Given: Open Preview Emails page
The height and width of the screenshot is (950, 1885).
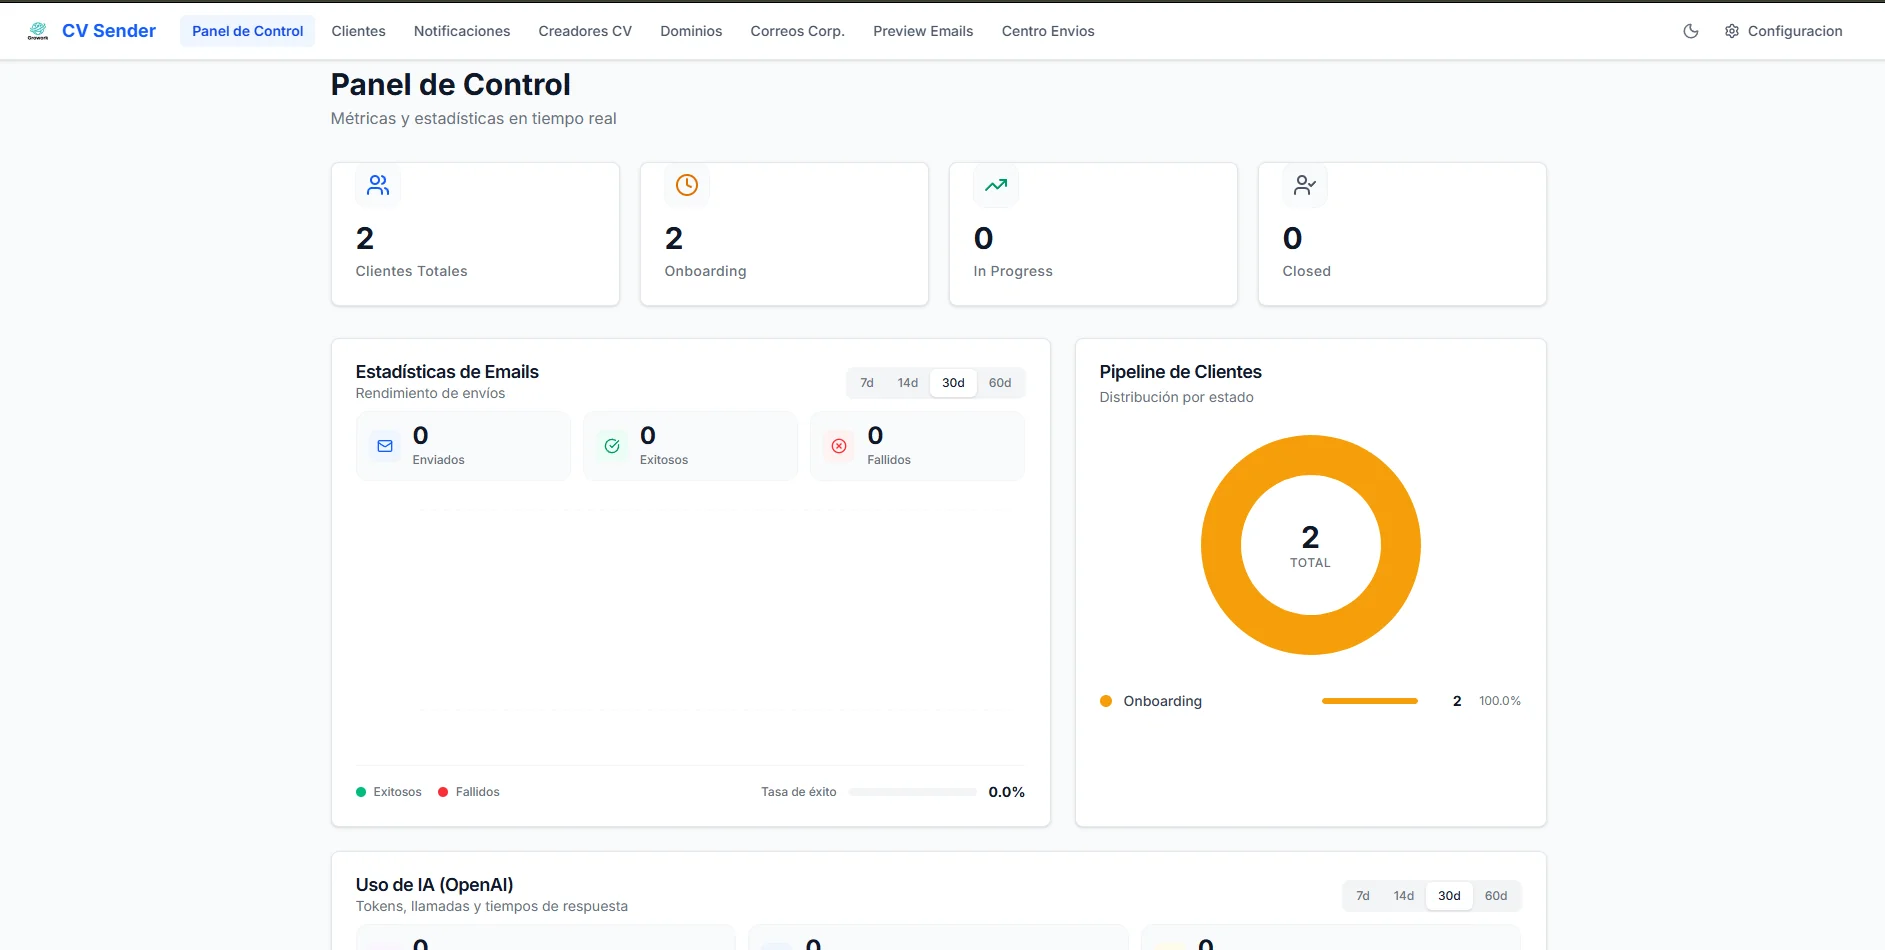Looking at the screenshot, I should coord(923,31).
